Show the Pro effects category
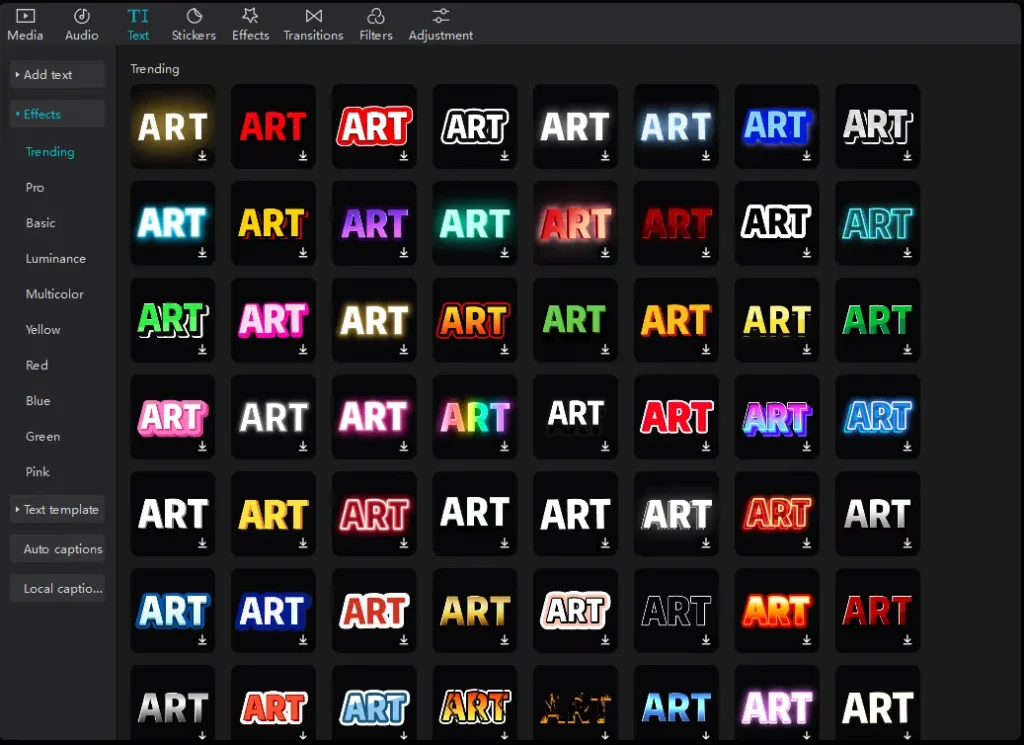The image size is (1024, 745). [x=35, y=188]
